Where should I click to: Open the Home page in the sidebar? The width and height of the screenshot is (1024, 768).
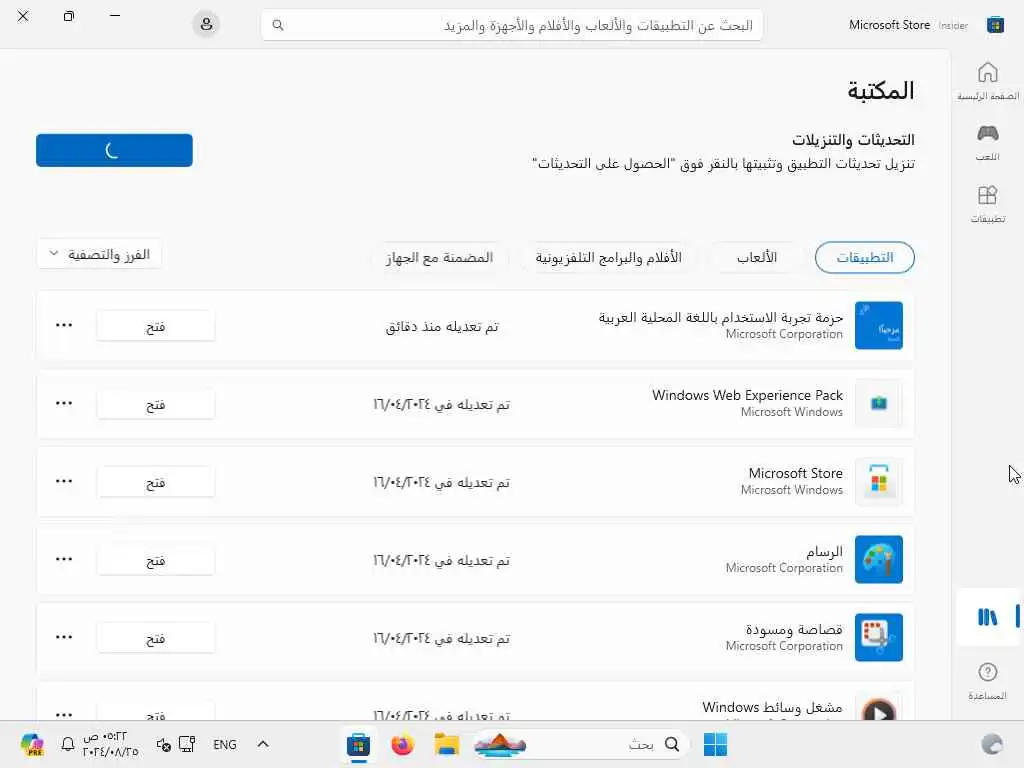[x=987, y=81]
